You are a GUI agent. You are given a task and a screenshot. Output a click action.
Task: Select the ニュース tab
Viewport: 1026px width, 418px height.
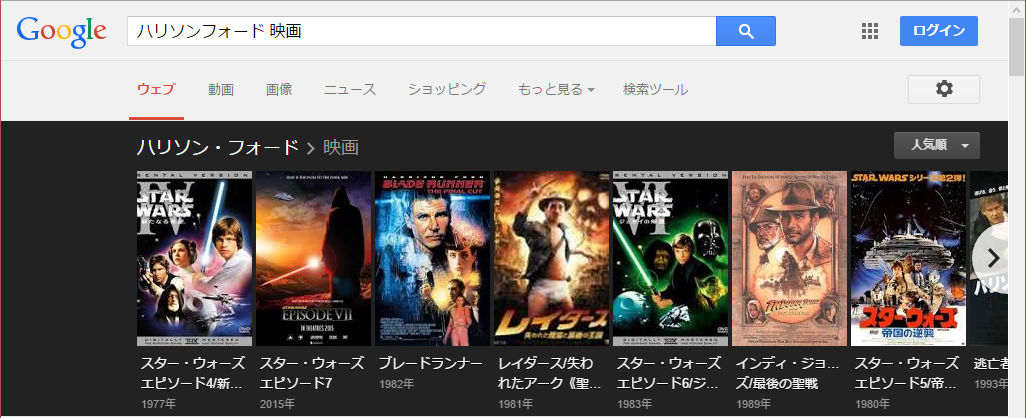tap(350, 90)
